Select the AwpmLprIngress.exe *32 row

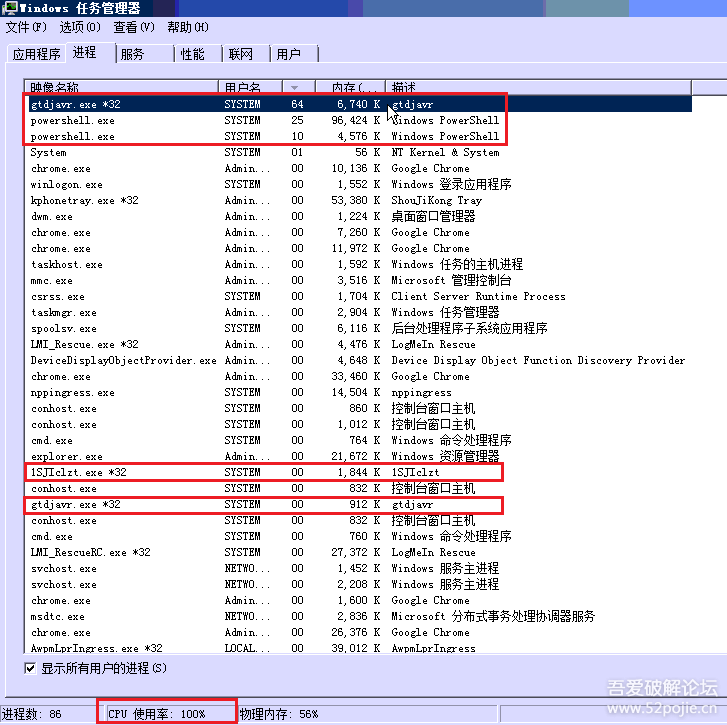(x=358, y=648)
